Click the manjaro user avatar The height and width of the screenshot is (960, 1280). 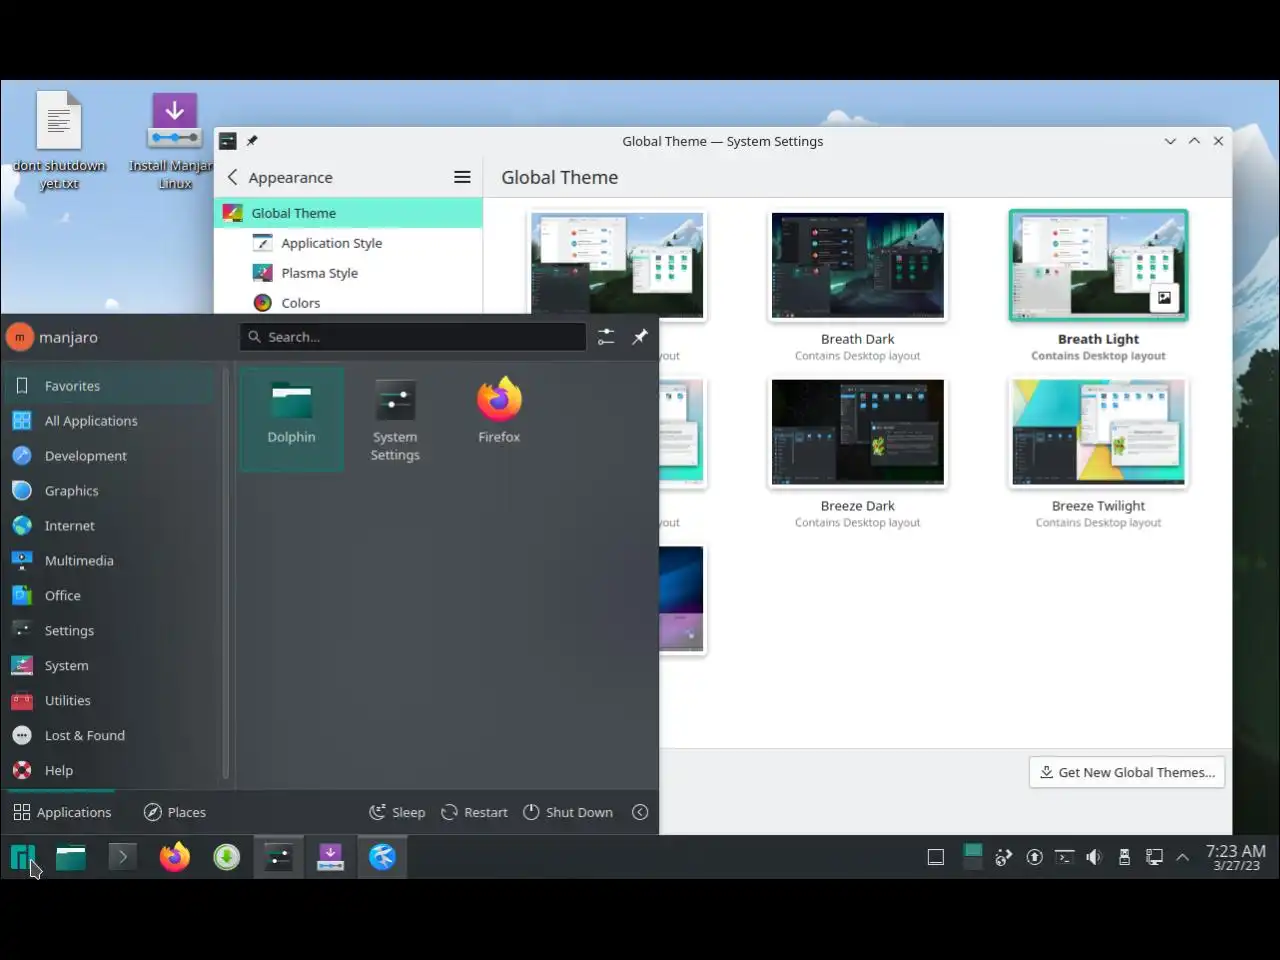pyautogui.click(x=20, y=337)
